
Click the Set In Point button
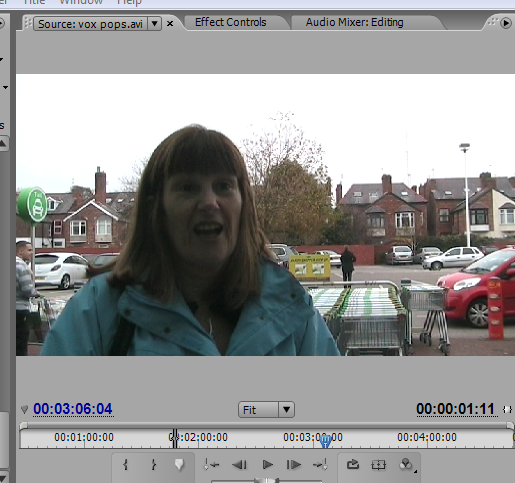126,464
